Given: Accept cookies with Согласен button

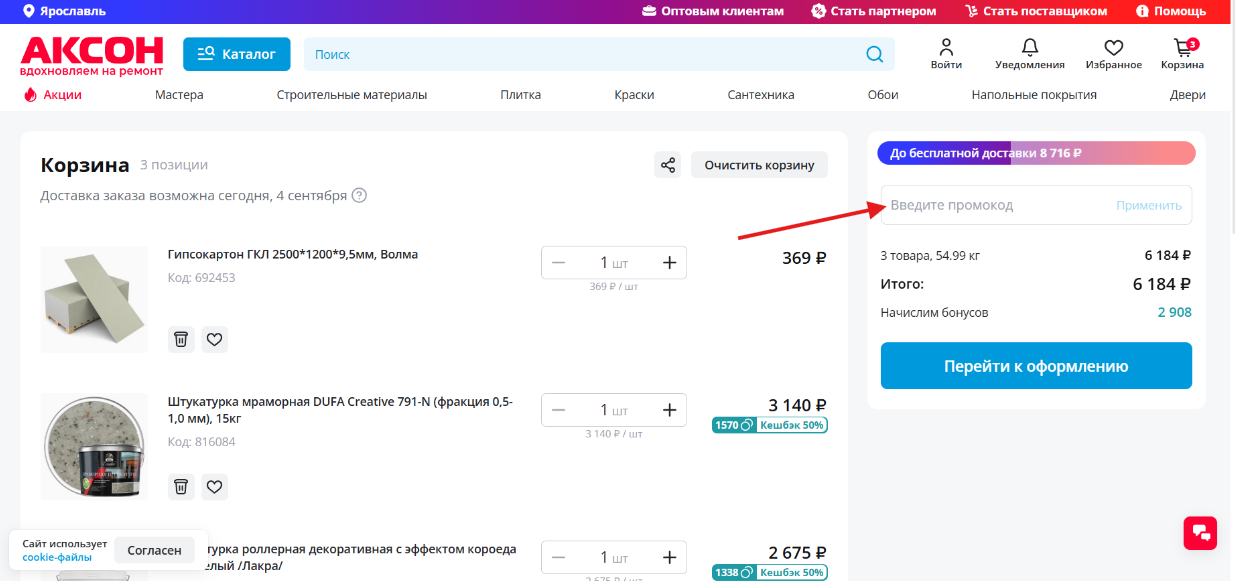Looking at the screenshot, I should coord(155,550).
